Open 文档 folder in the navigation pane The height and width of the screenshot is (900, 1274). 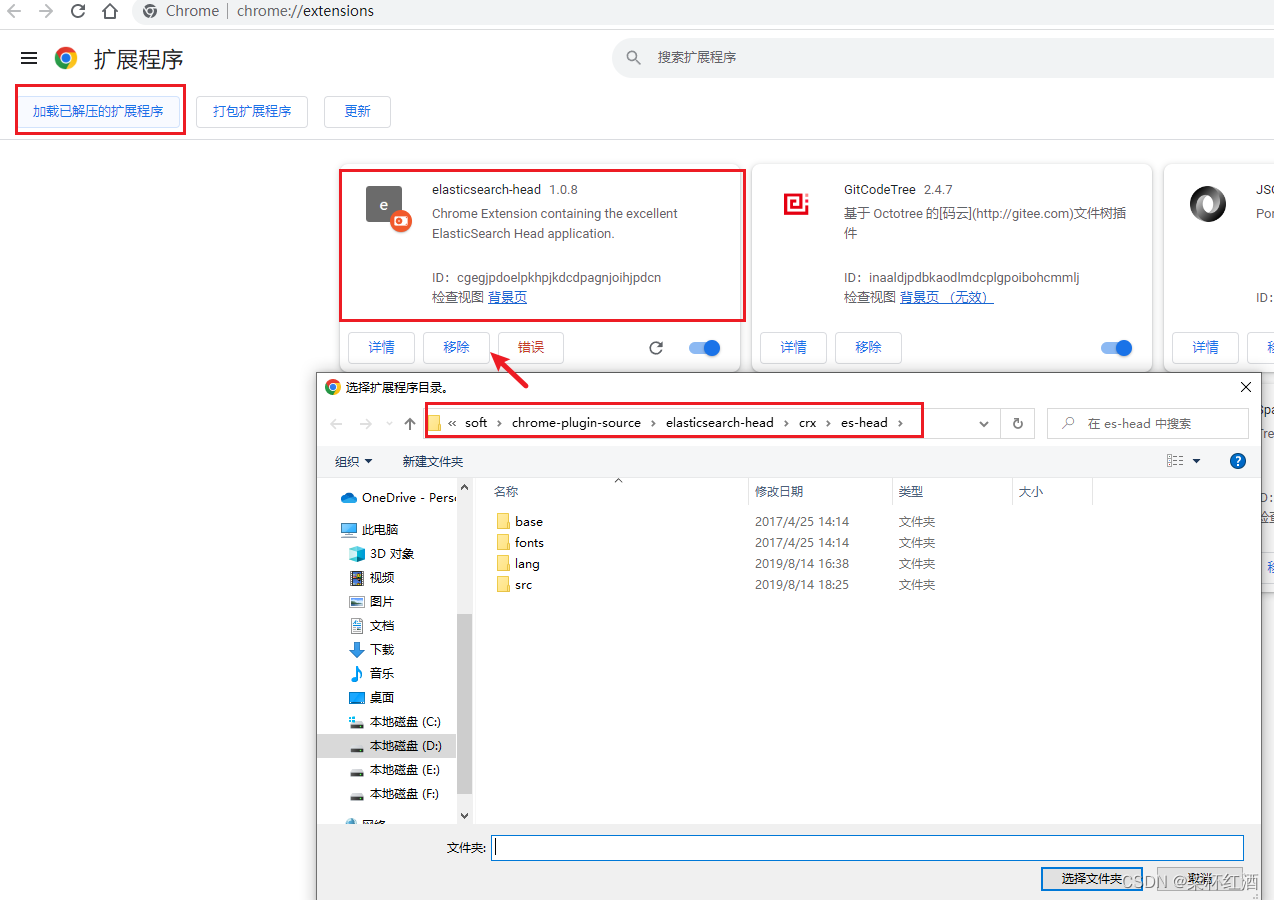click(372, 625)
